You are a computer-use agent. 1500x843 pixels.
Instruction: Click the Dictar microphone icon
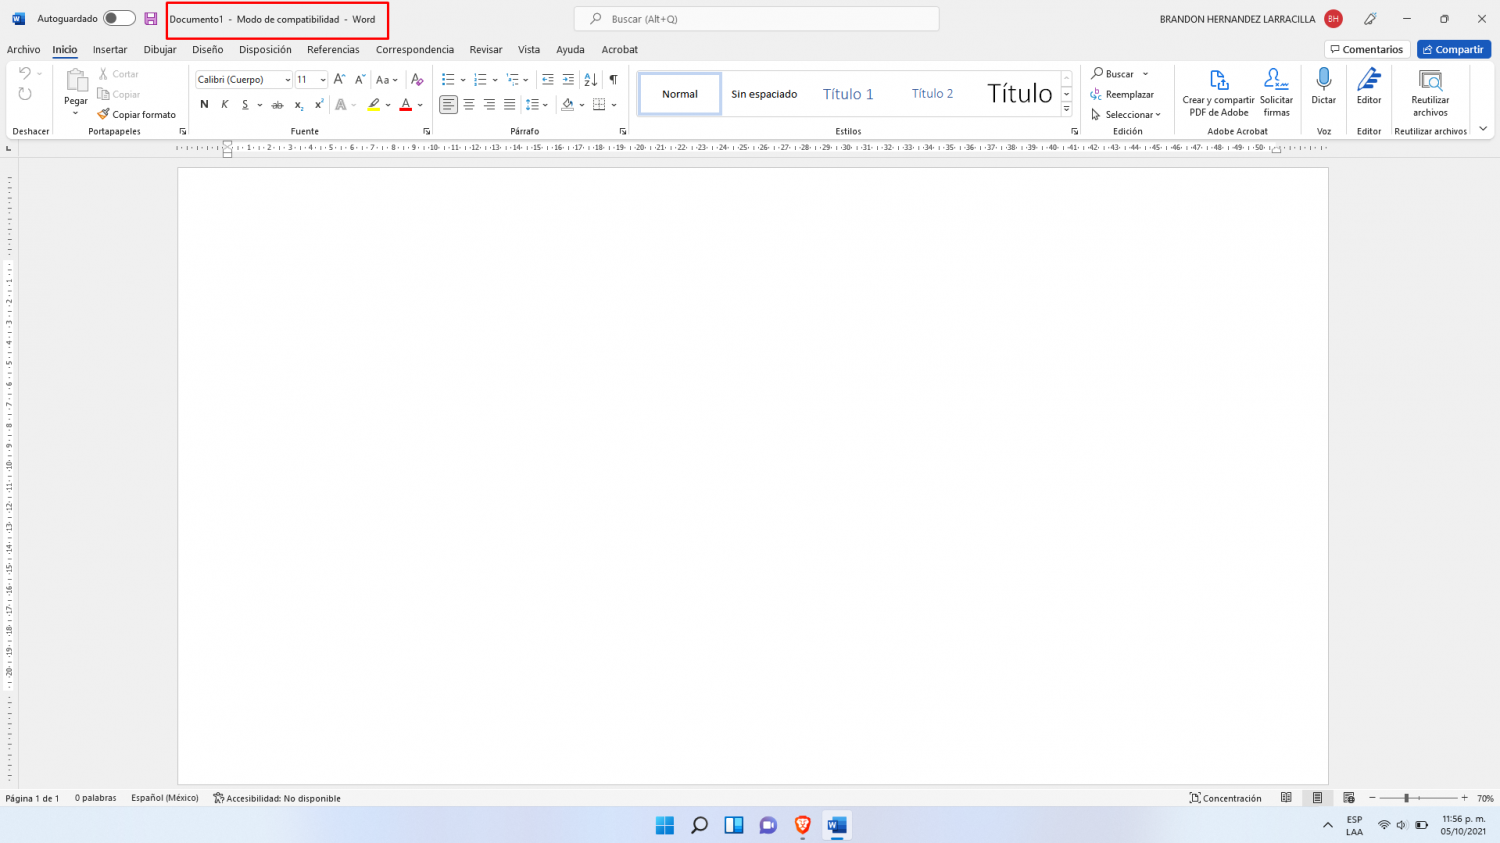(1324, 79)
